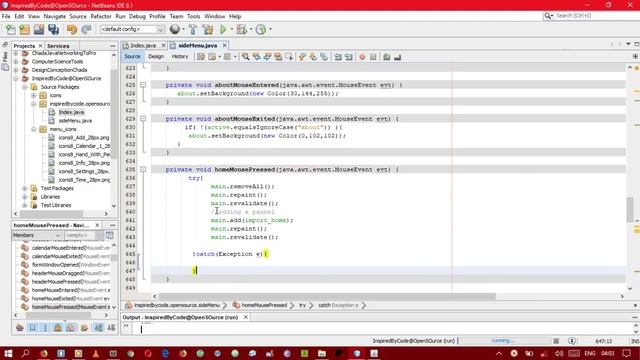The width and height of the screenshot is (640, 360).
Task: Click the Debug Project toolbar icon
Action: point(242,29)
